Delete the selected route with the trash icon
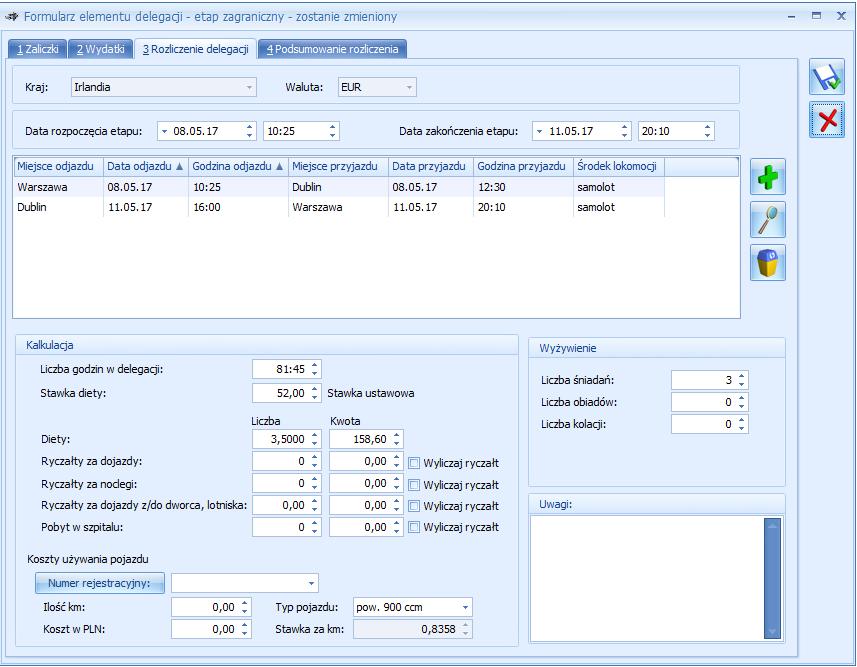Image resolution: width=857 pixels, height=667 pixels. [x=768, y=262]
